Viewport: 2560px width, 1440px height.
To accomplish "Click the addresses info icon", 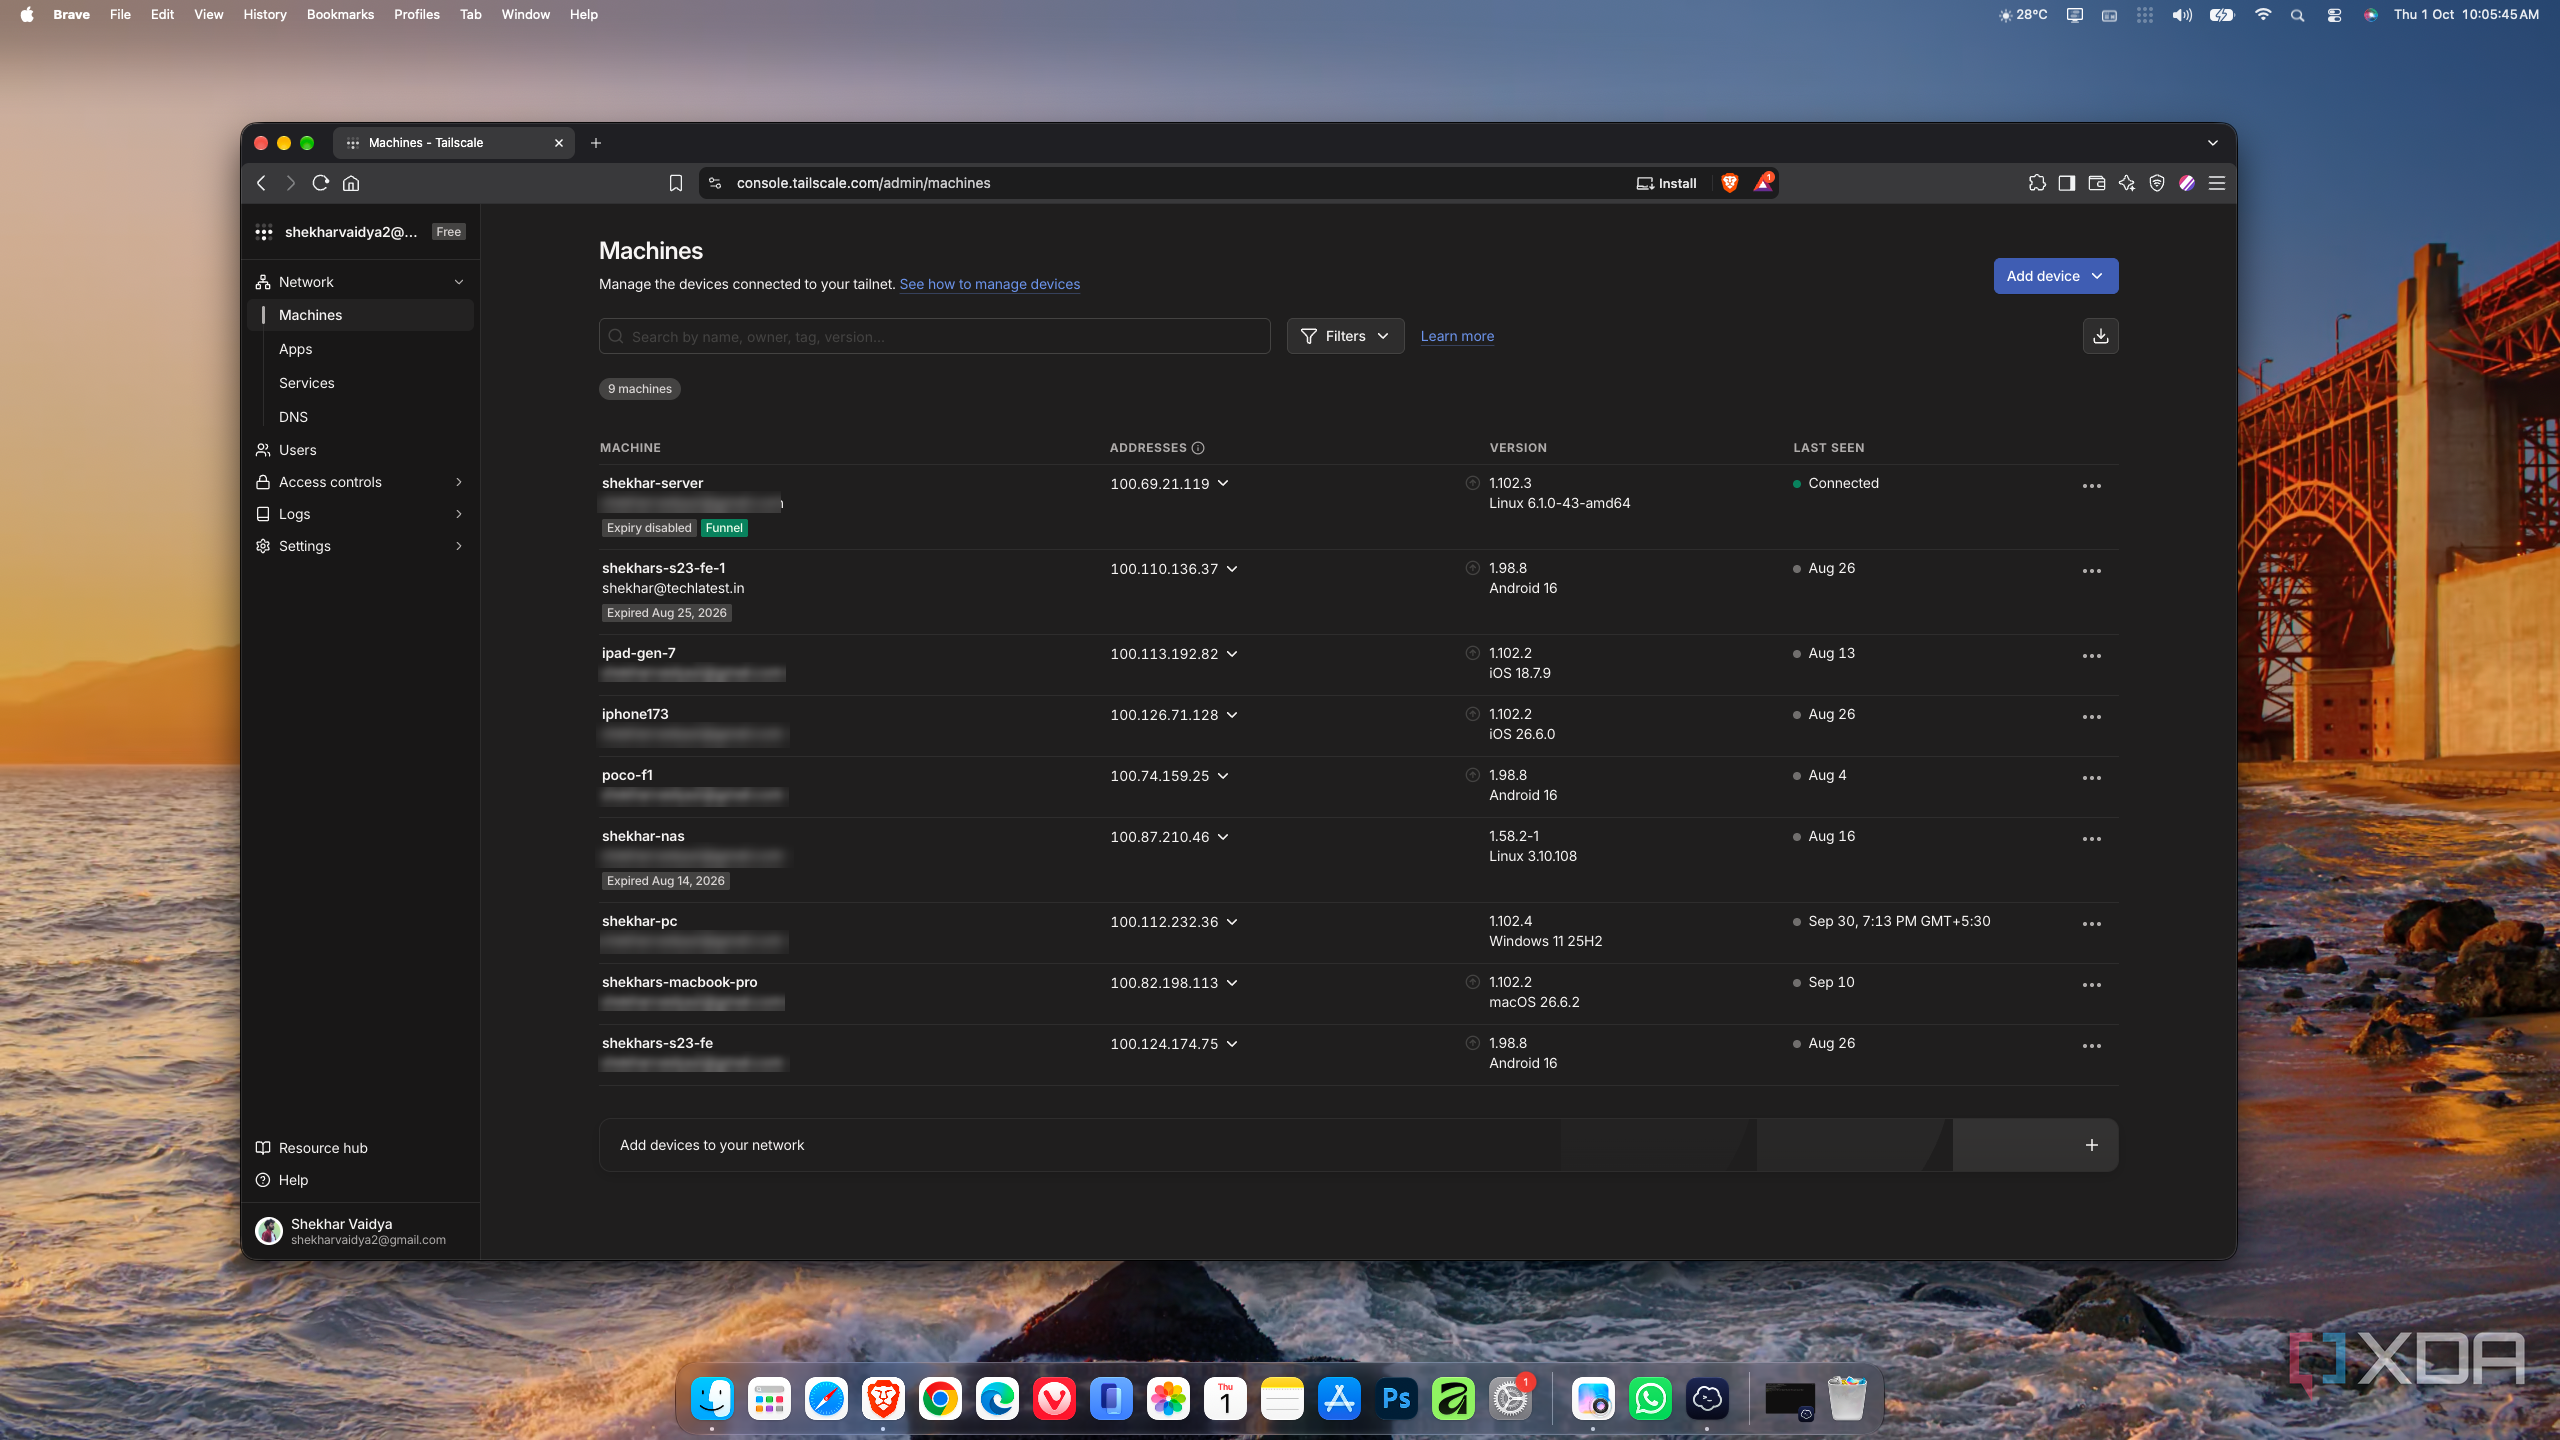I will click(1198, 448).
